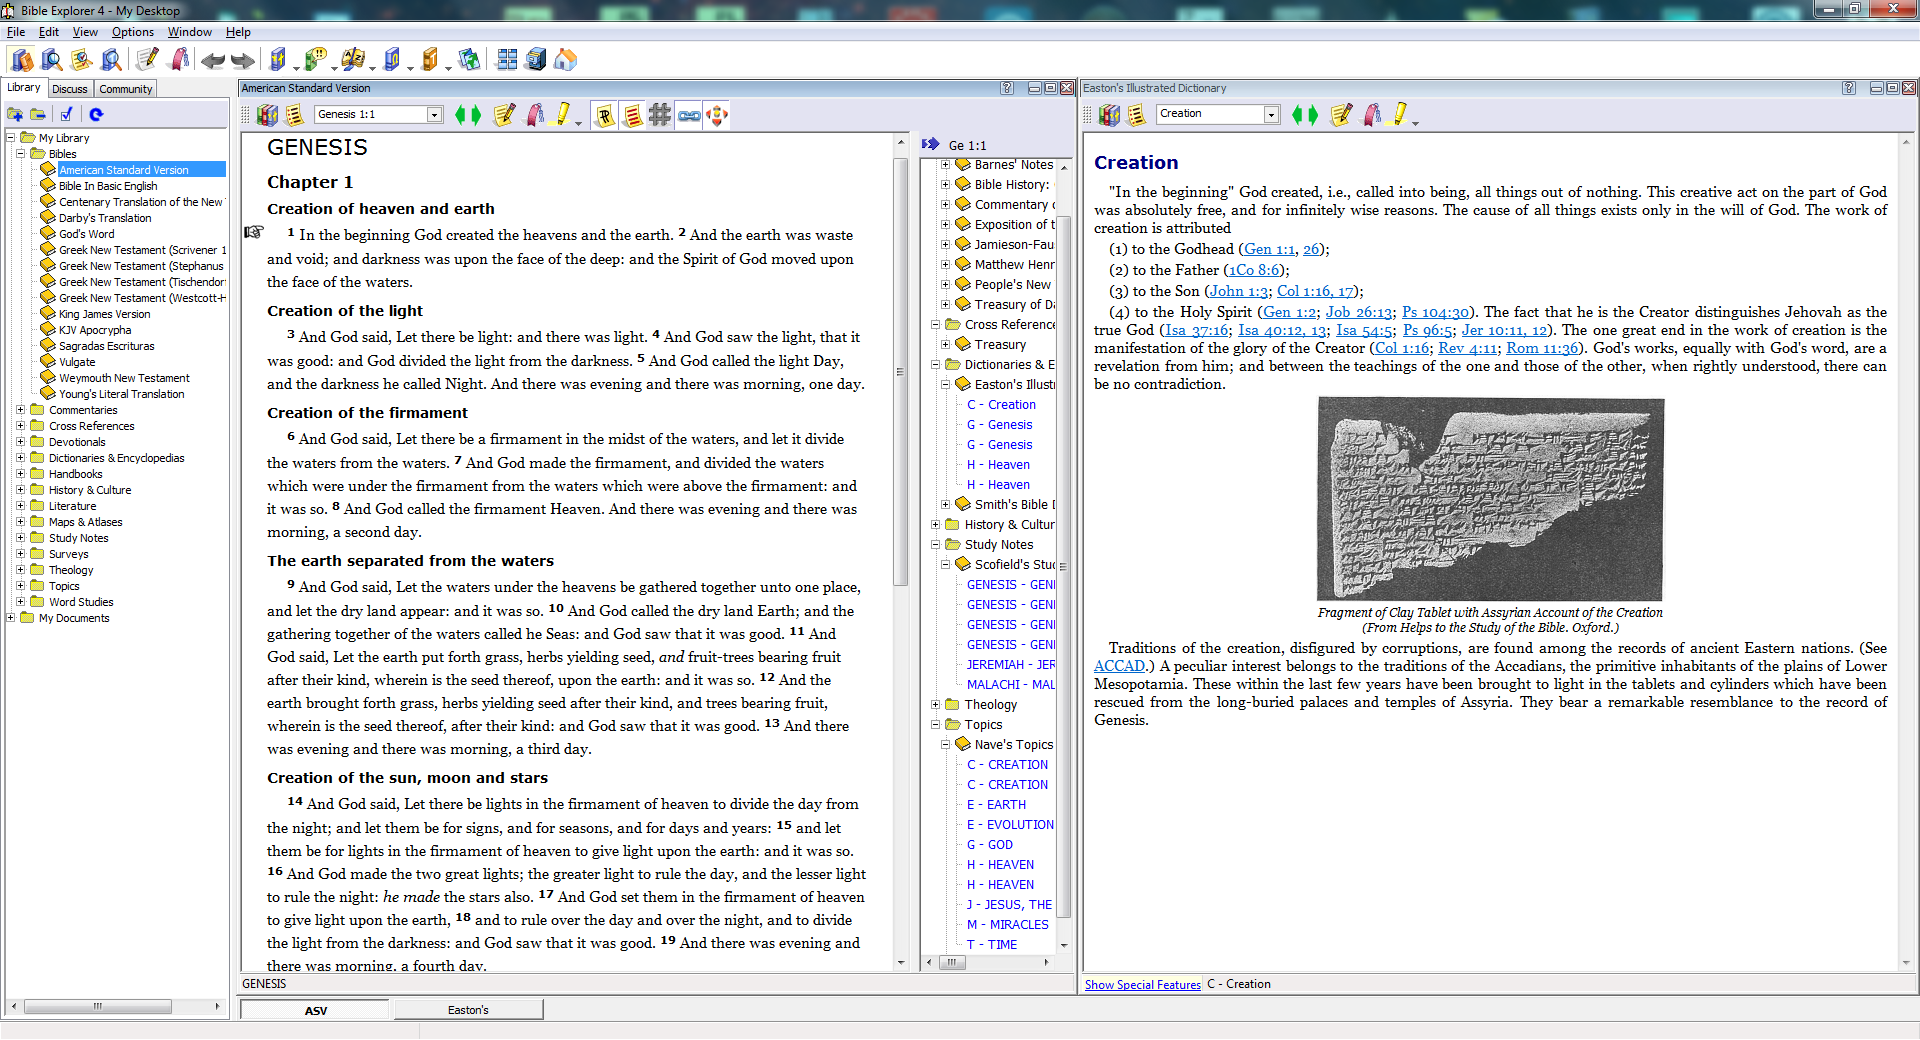Expand the Dictionaries & Encyclopedias folder
The height and width of the screenshot is (1040, 1920).
(20, 457)
